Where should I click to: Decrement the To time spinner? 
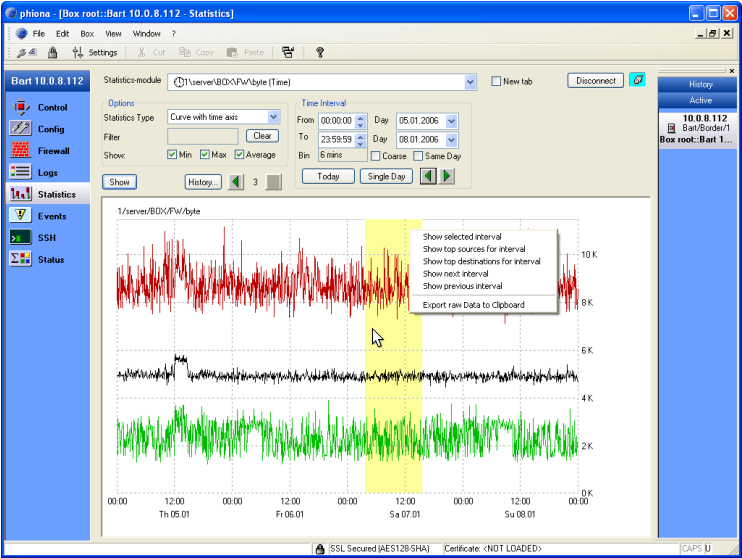click(361, 144)
